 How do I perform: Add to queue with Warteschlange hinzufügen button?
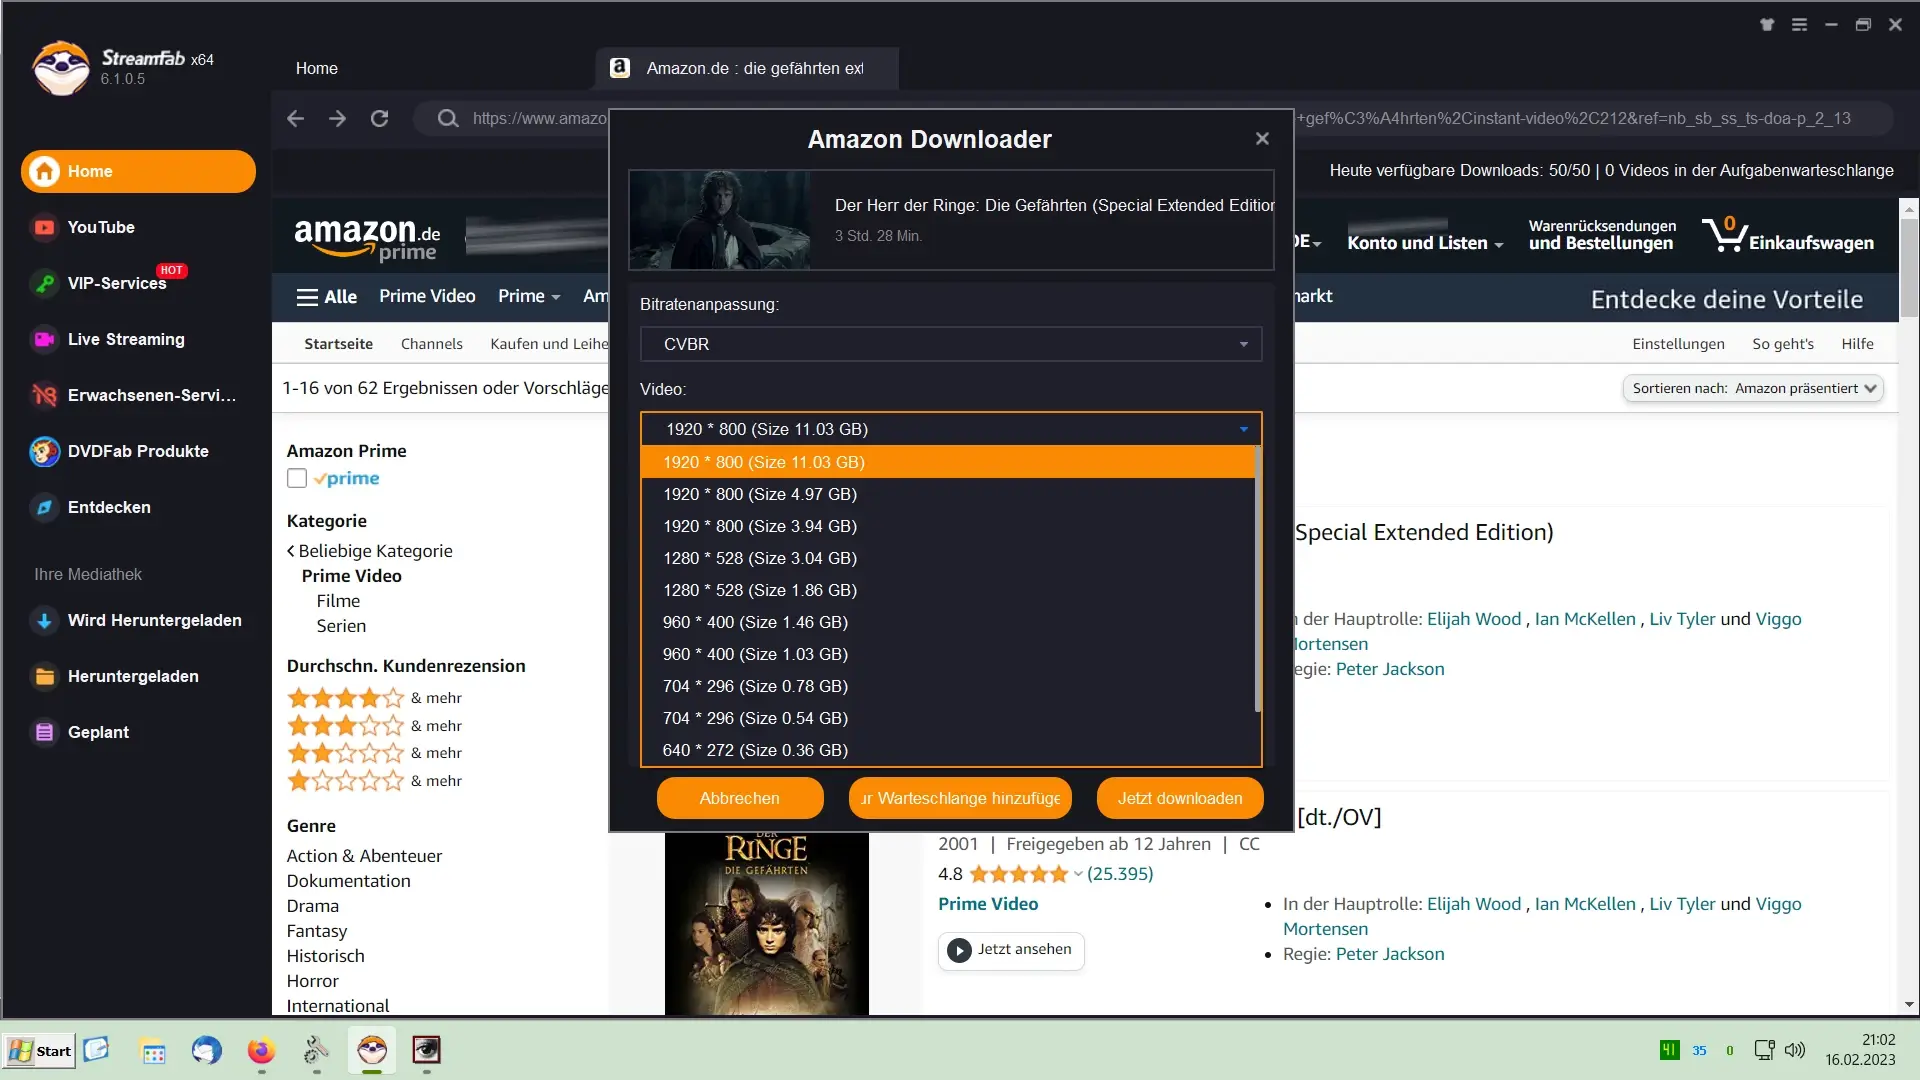coord(960,798)
